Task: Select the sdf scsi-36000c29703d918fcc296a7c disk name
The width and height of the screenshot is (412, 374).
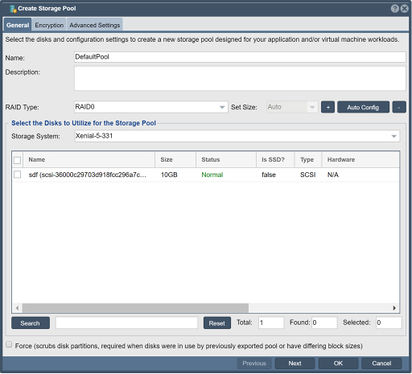Action: coord(87,175)
